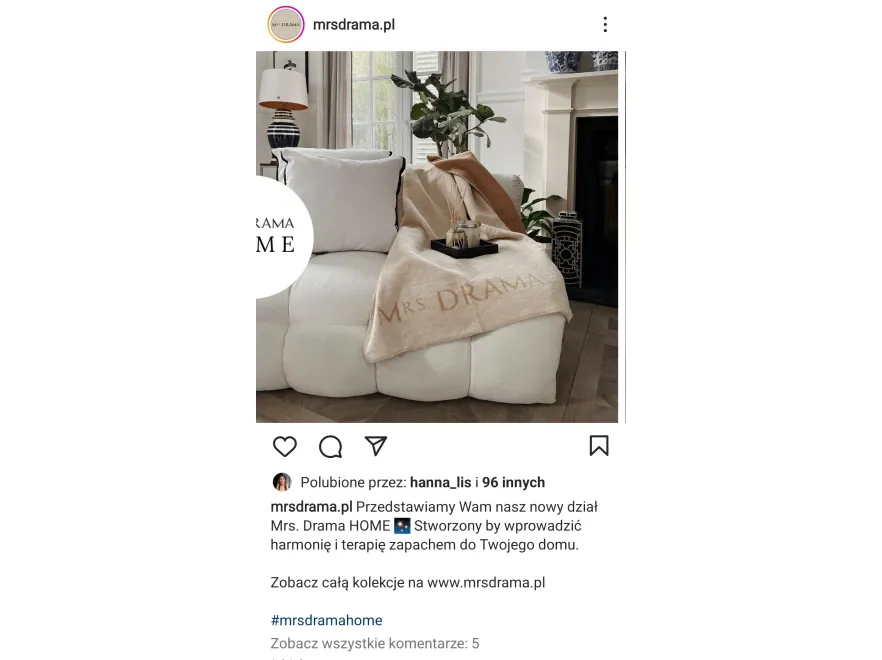
Task: Like the post with the heart icon
Action: pyautogui.click(x=285, y=446)
